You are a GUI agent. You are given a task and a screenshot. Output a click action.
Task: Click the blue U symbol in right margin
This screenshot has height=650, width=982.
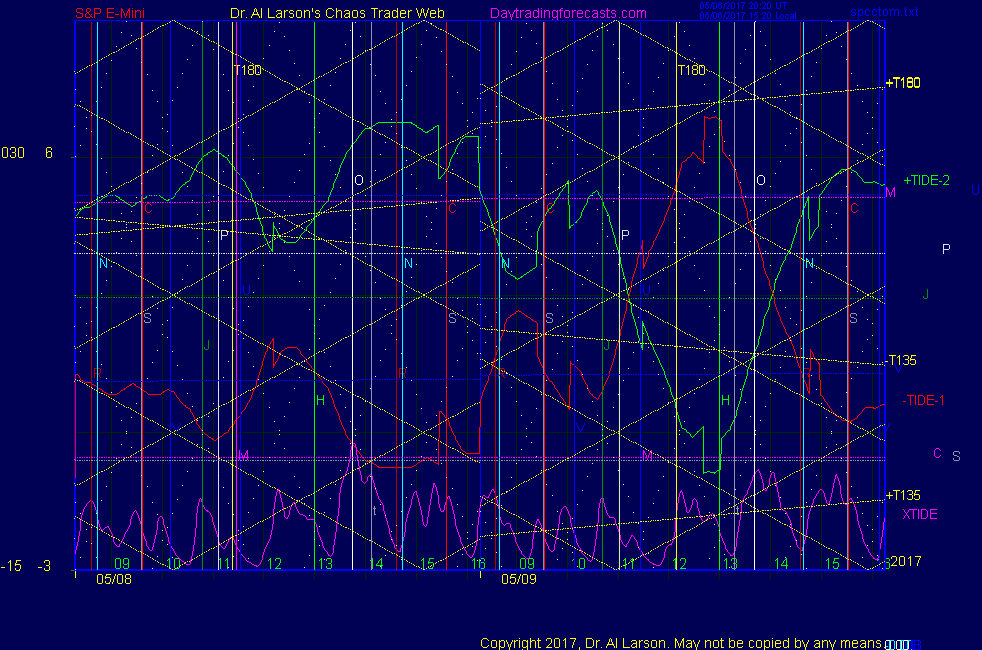click(x=975, y=189)
